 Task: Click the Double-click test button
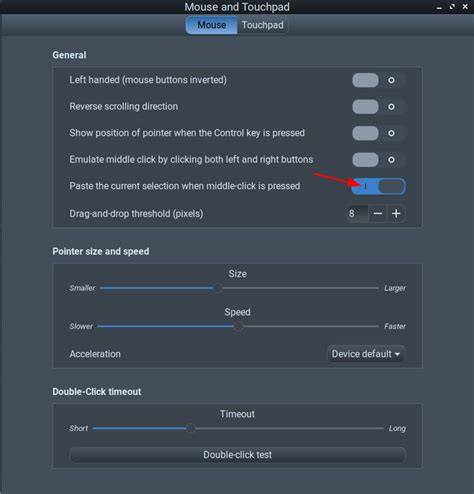(237, 455)
